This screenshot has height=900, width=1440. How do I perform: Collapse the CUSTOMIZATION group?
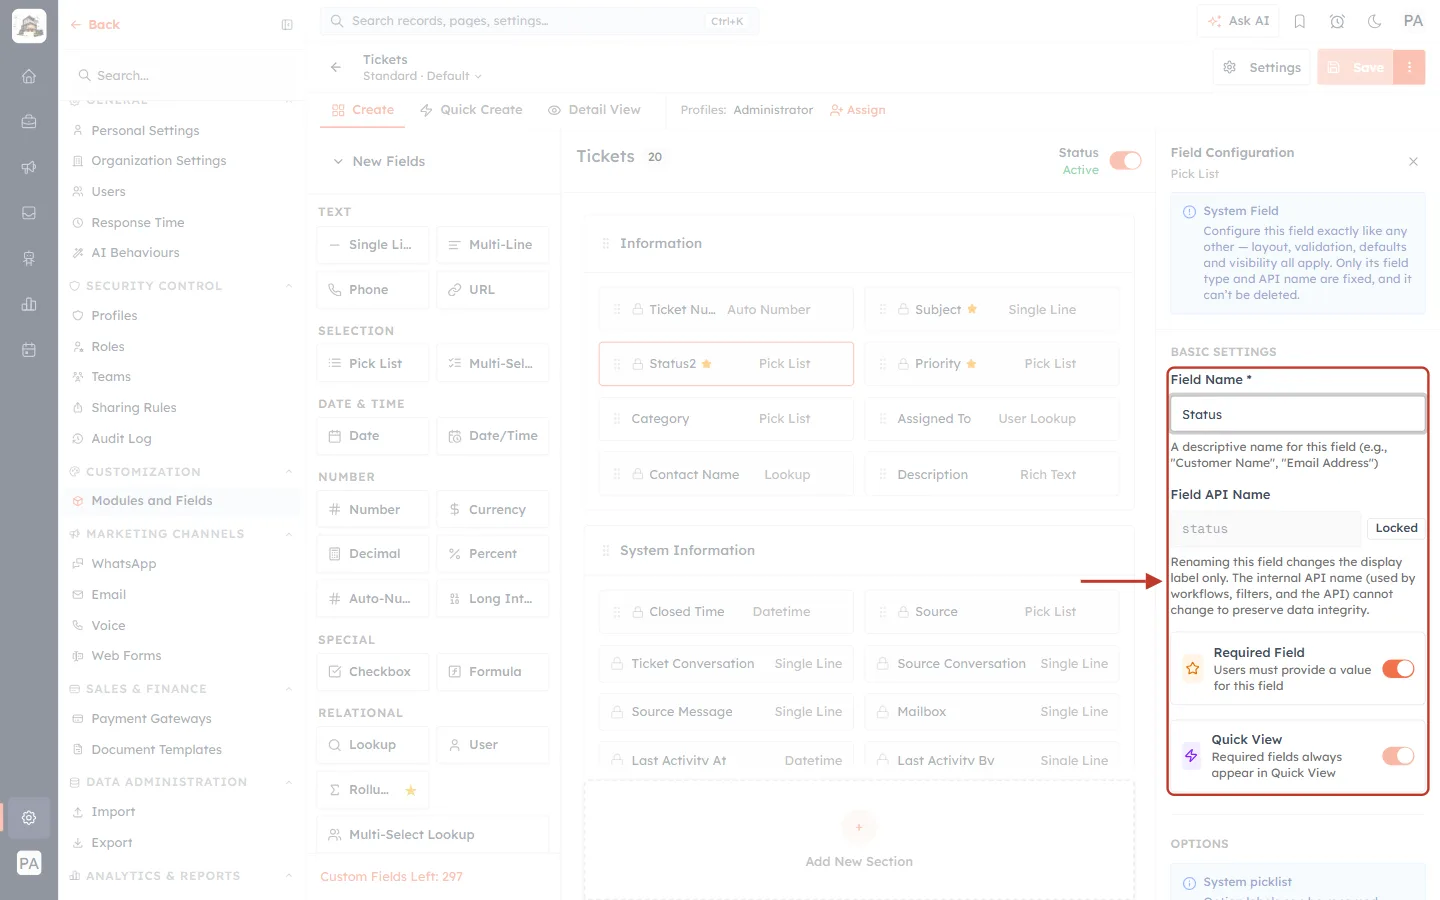coord(289,472)
